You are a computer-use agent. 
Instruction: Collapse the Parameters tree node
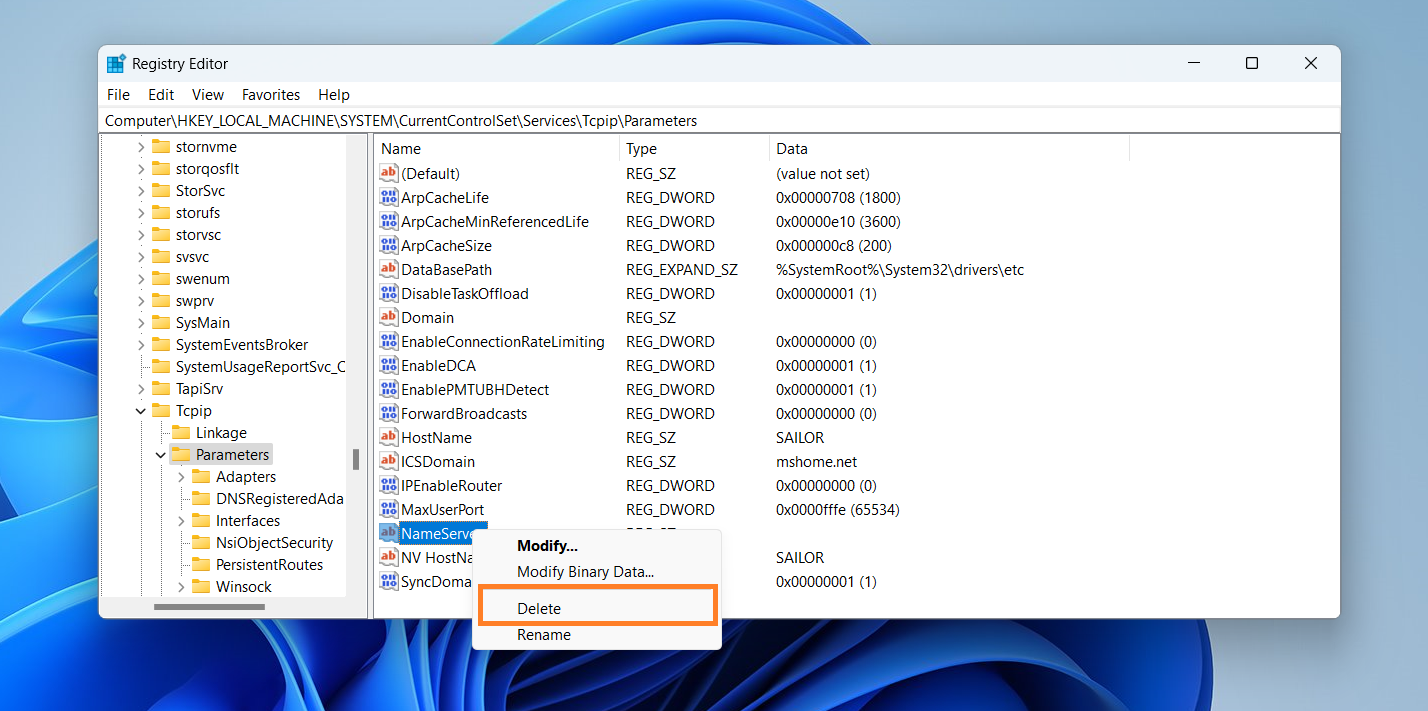pyautogui.click(x=161, y=455)
